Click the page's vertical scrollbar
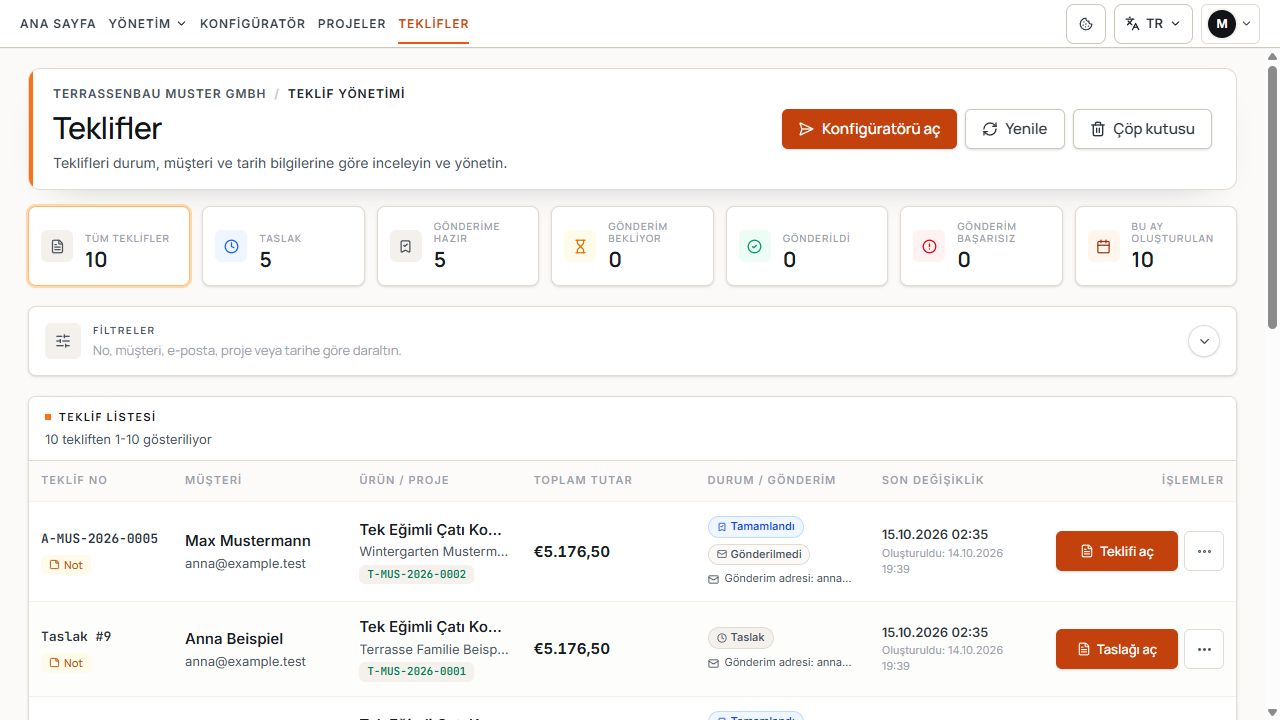The image size is (1280, 720). pyautogui.click(x=1272, y=196)
